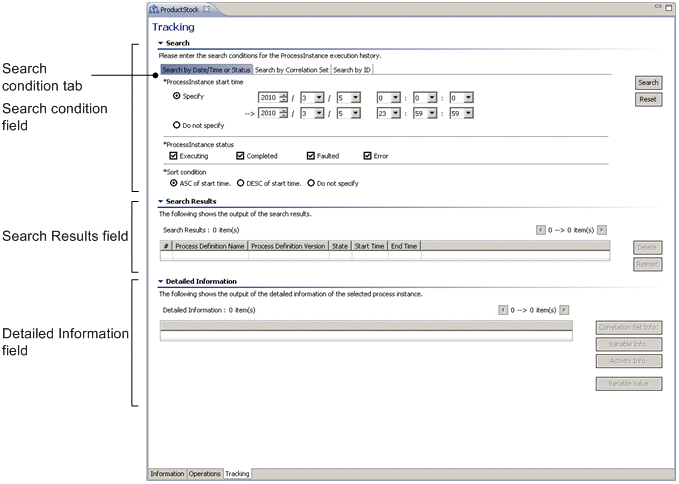This screenshot has height=484, width=679.
Task: Collapse the Detailed Information section
Action: 160,282
